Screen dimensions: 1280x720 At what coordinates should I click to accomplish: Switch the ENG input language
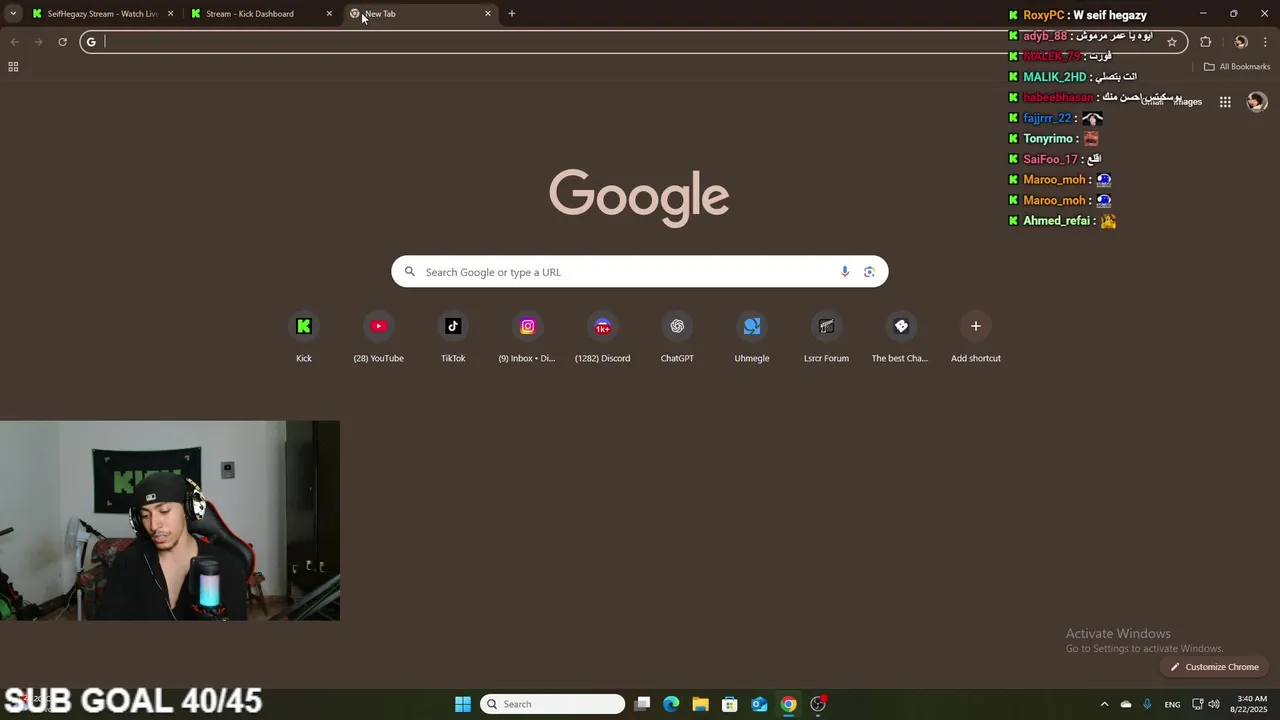(x=1172, y=704)
